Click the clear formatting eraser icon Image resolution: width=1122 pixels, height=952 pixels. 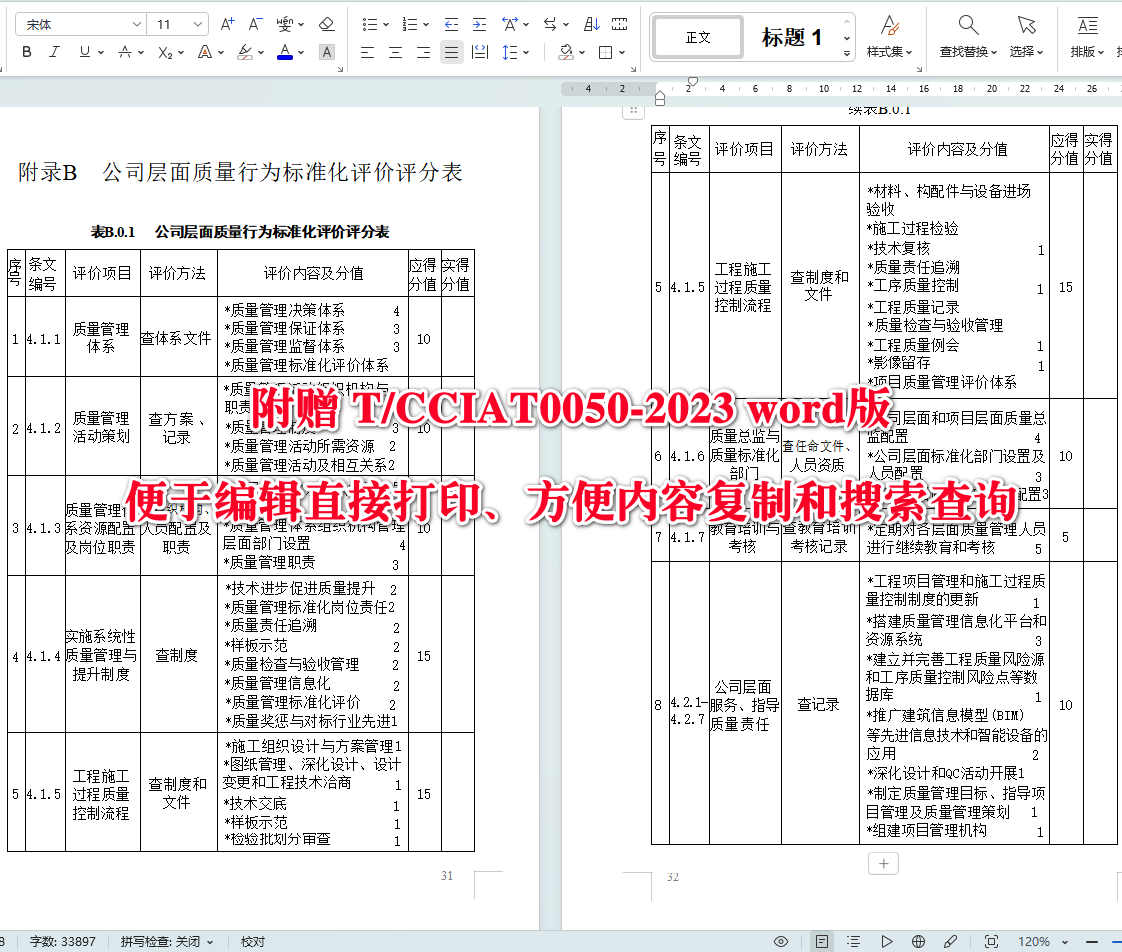click(x=326, y=24)
